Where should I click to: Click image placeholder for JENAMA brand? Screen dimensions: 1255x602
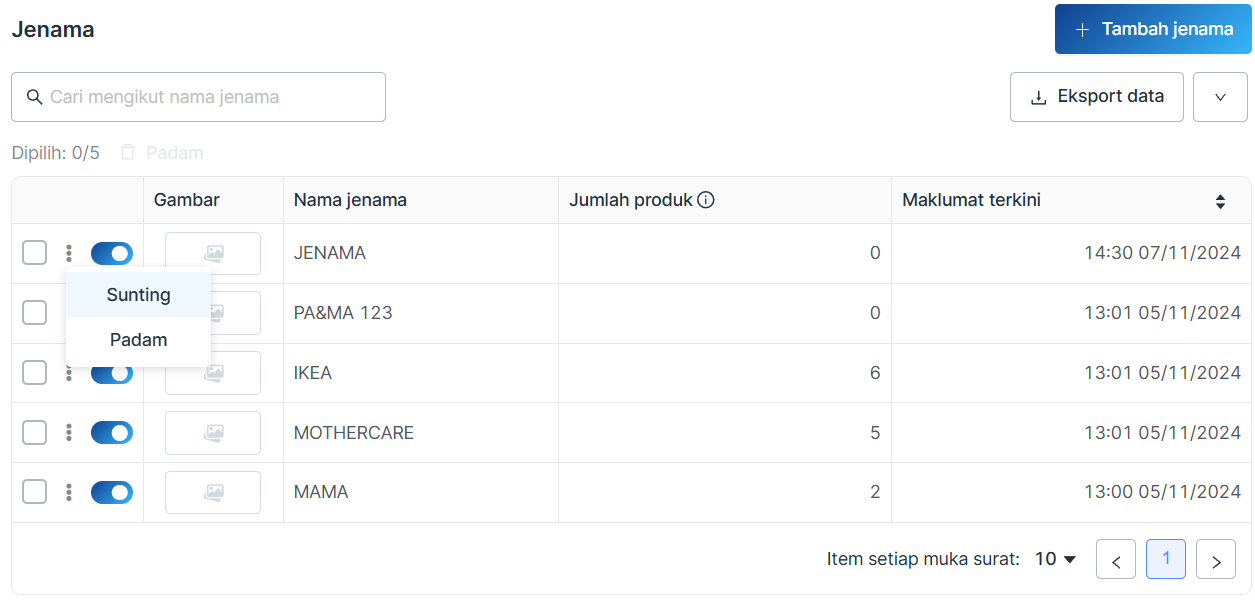click(x=213, y=253)
